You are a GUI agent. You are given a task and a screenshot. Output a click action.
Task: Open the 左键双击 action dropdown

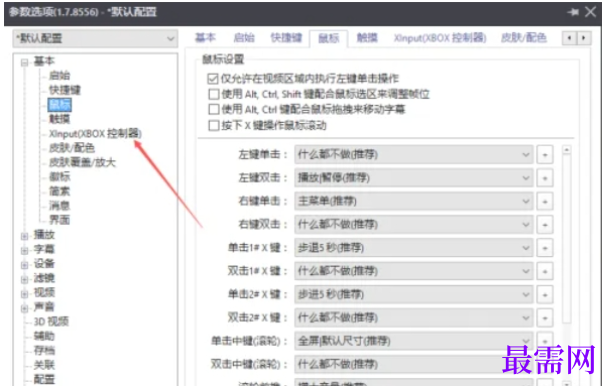click(414, 178)
